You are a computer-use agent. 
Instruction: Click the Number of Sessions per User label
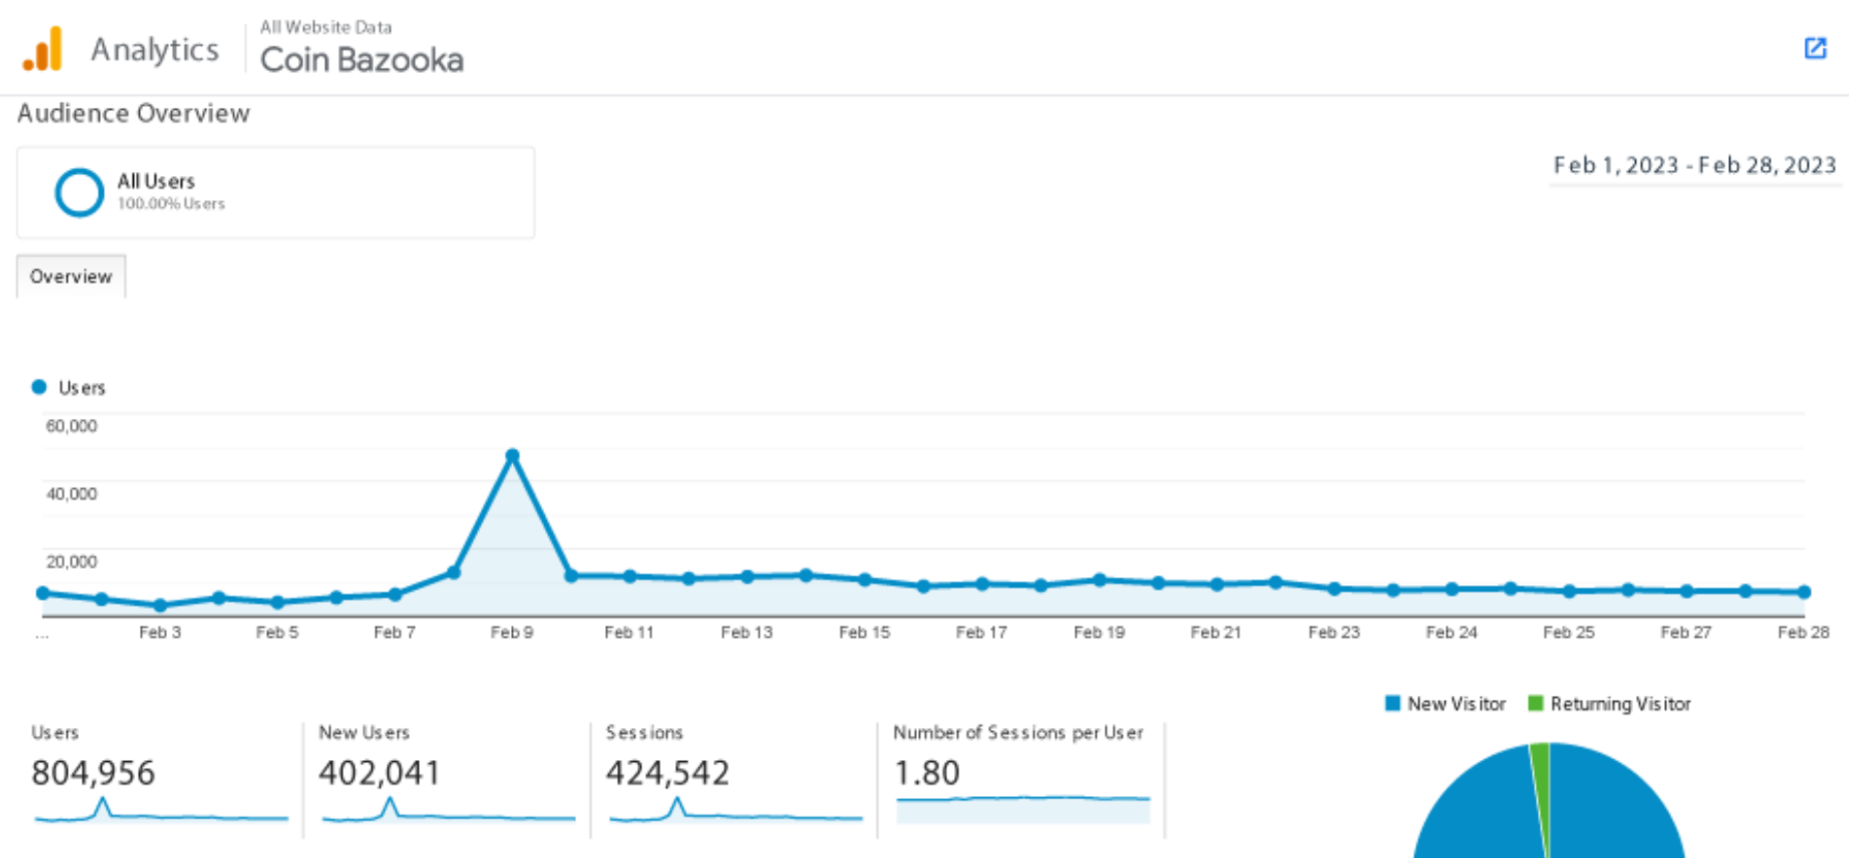pos(1018,733)
